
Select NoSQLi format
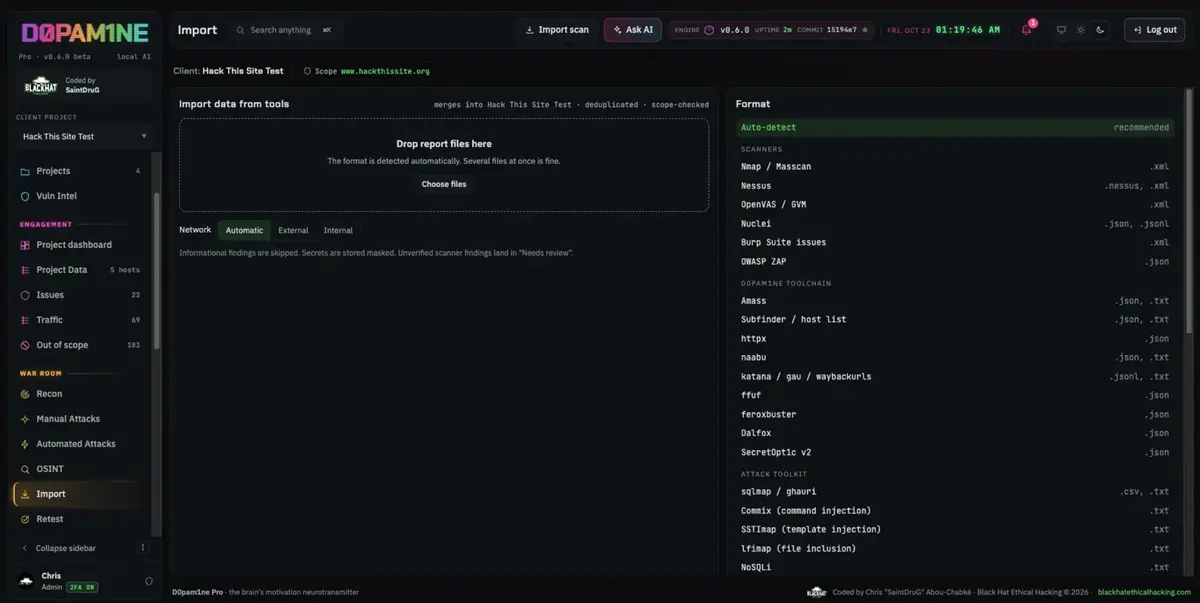[x=955, y=567]
